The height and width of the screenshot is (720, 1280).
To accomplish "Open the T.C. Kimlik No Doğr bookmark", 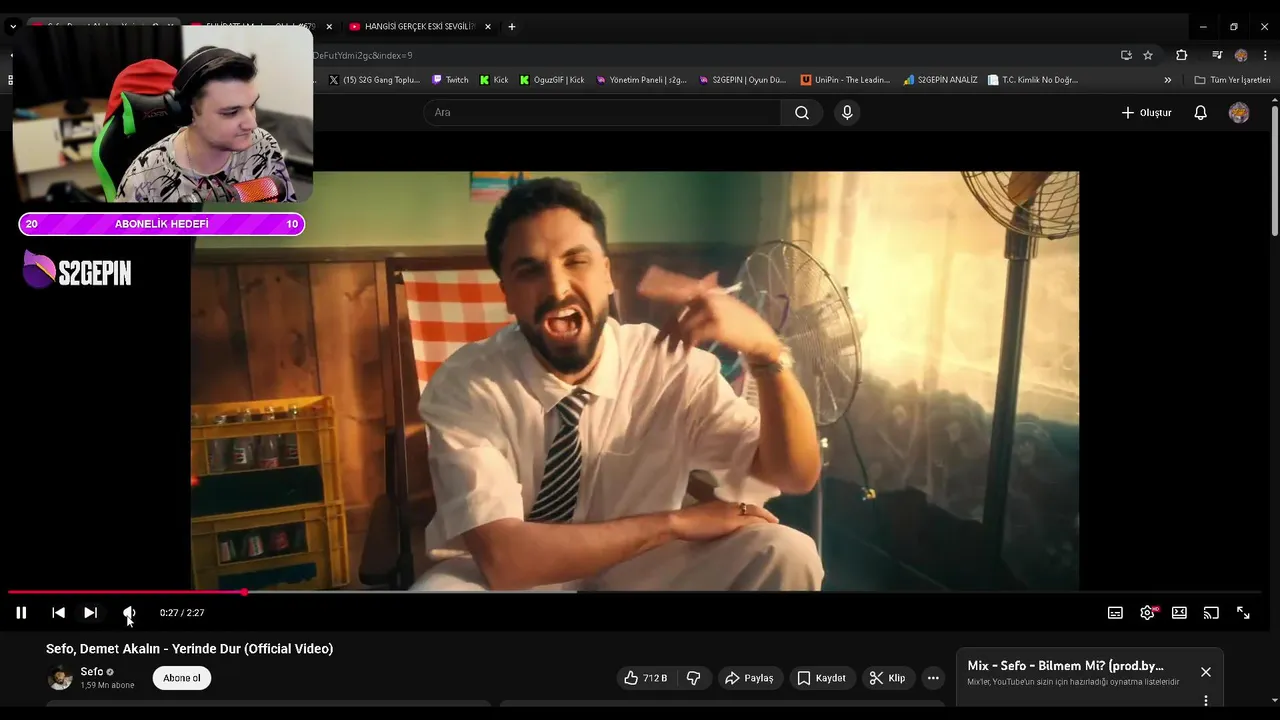I will point(1033,80).
